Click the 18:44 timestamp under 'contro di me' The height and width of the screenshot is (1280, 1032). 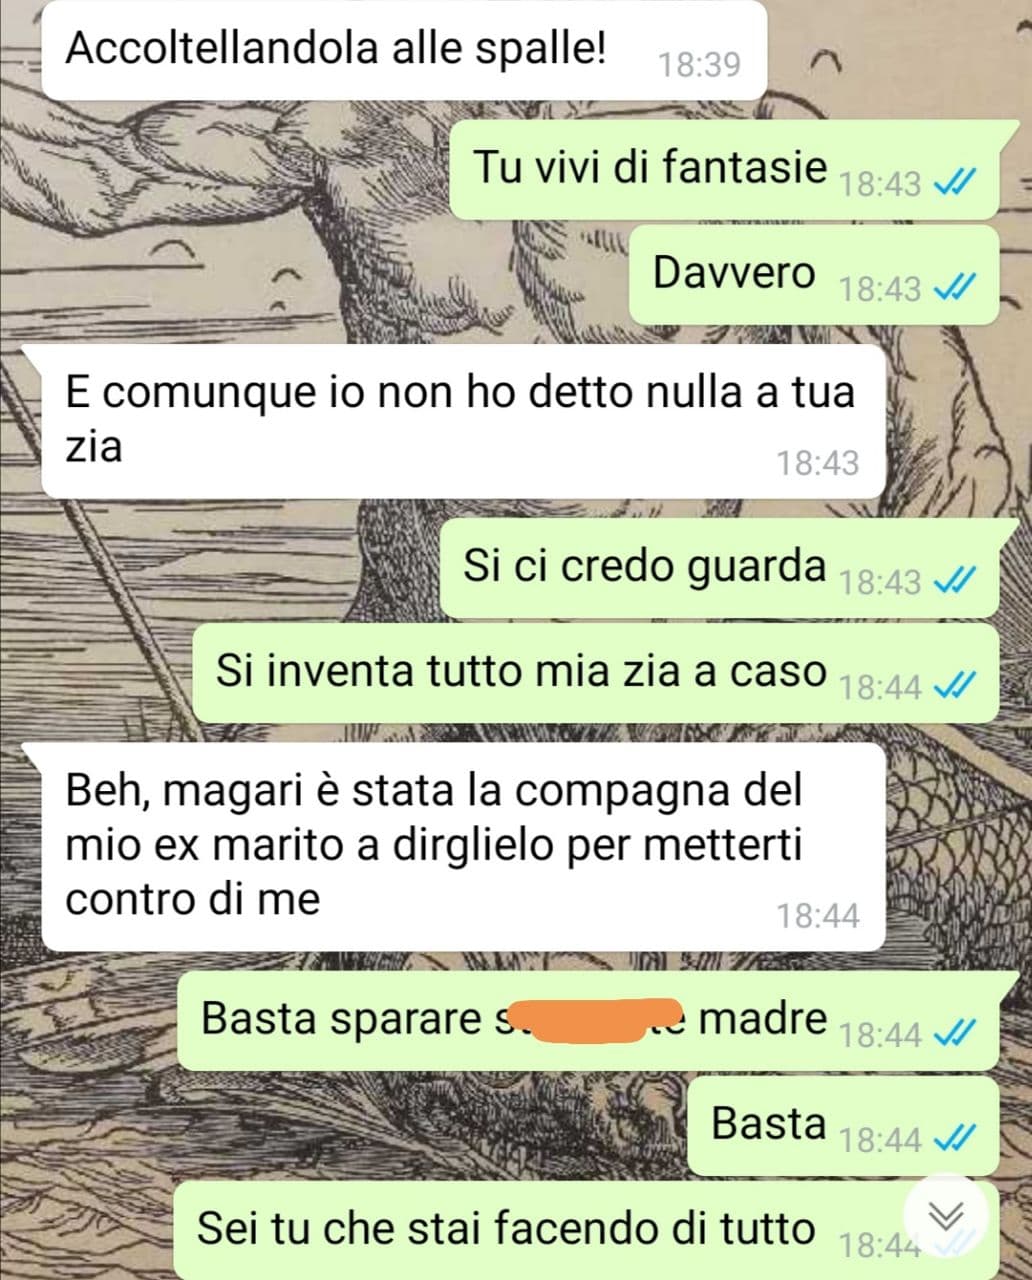coord(818,915)
